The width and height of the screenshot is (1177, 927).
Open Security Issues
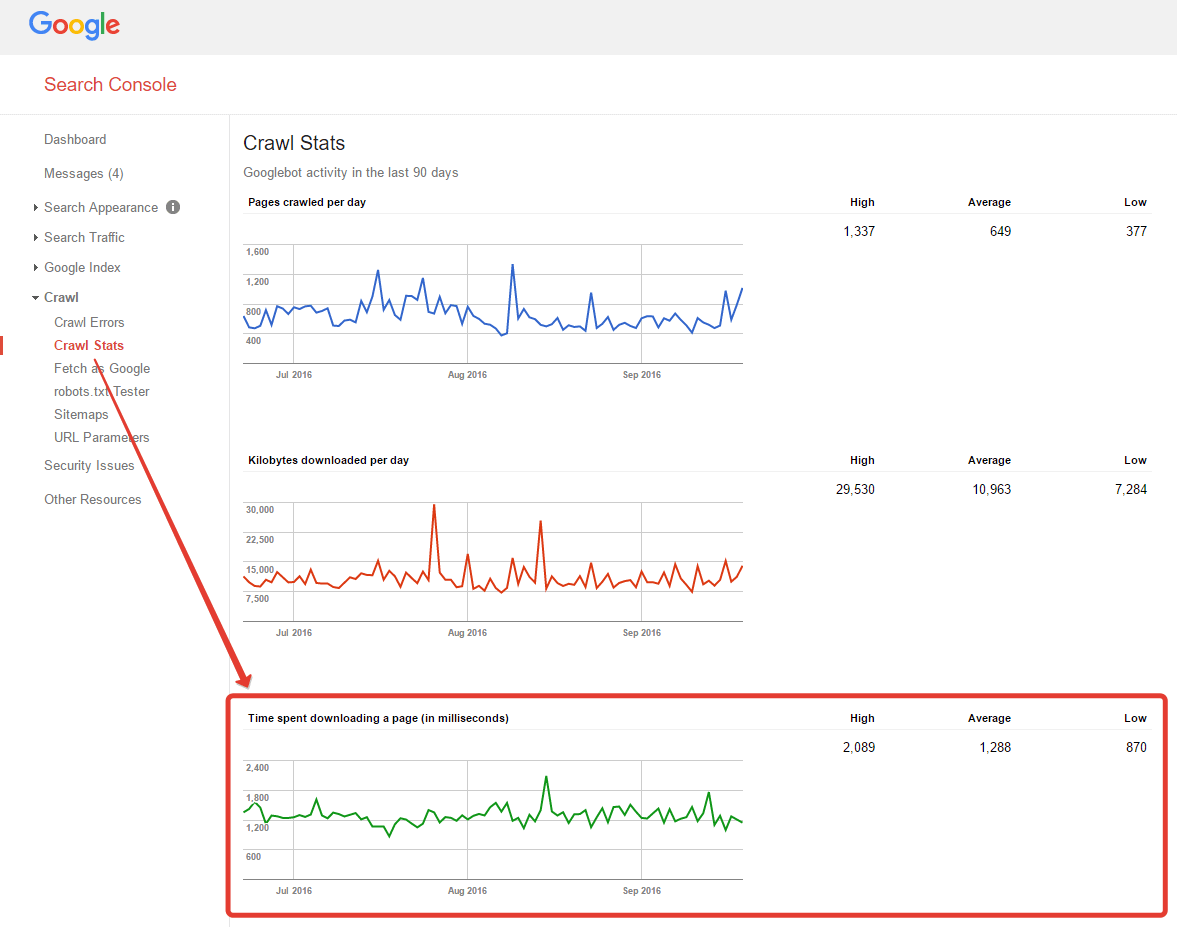click(89, 465)
